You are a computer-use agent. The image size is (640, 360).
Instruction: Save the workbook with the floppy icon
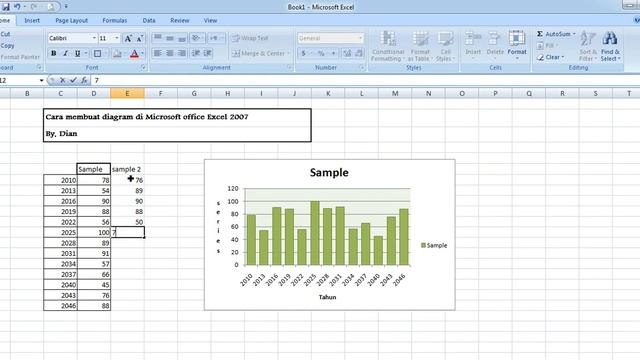5,7
